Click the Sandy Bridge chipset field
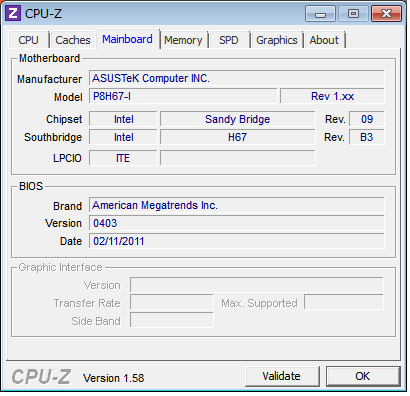Screen dimensions: 410x396 (x=237, y=119)
